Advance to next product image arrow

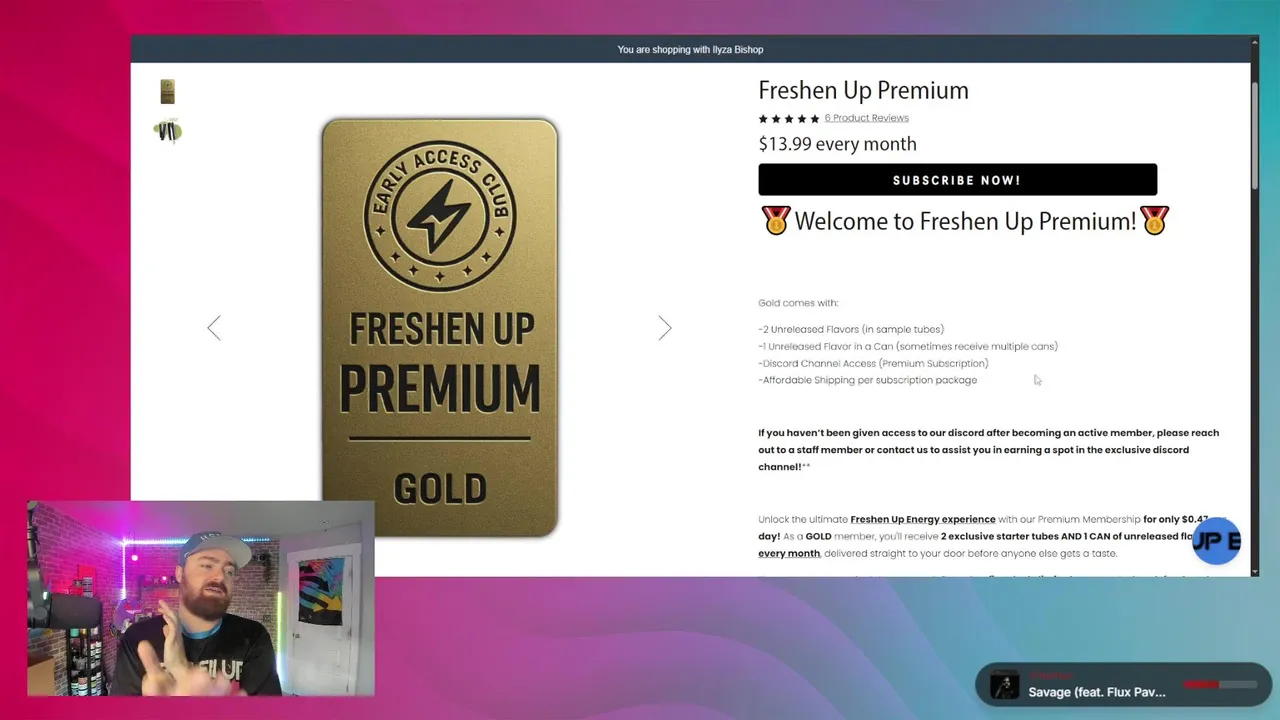click(x=665, y=328)
